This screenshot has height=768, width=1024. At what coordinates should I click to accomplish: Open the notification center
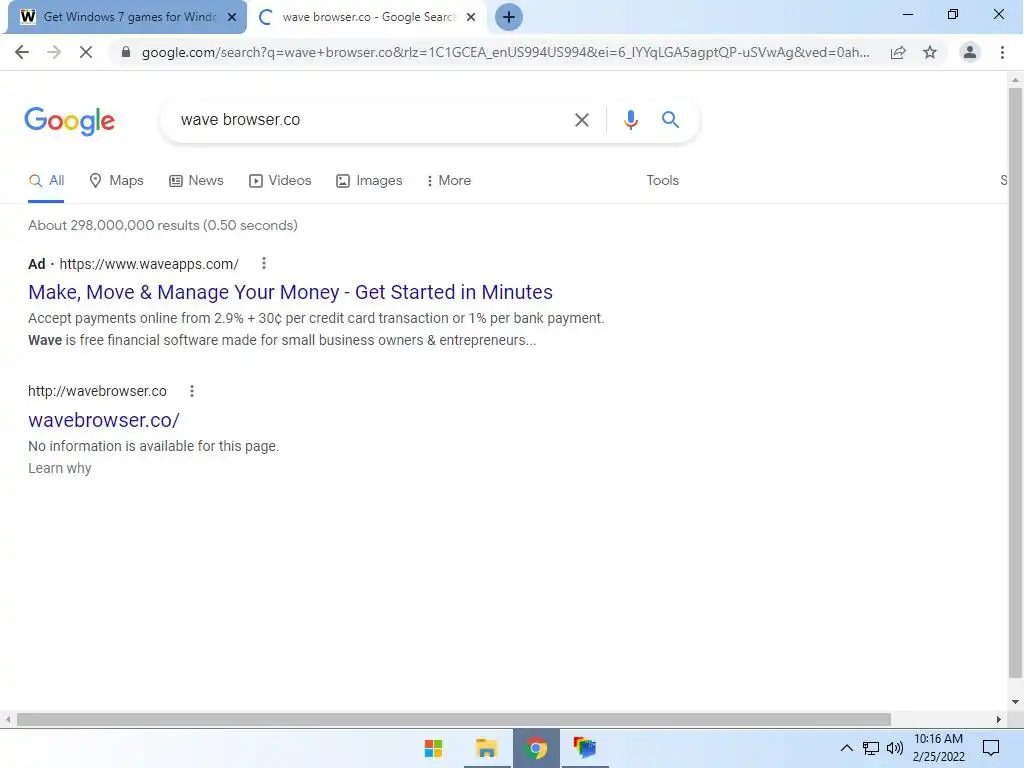pyautogui.click(x=991, y=748)
